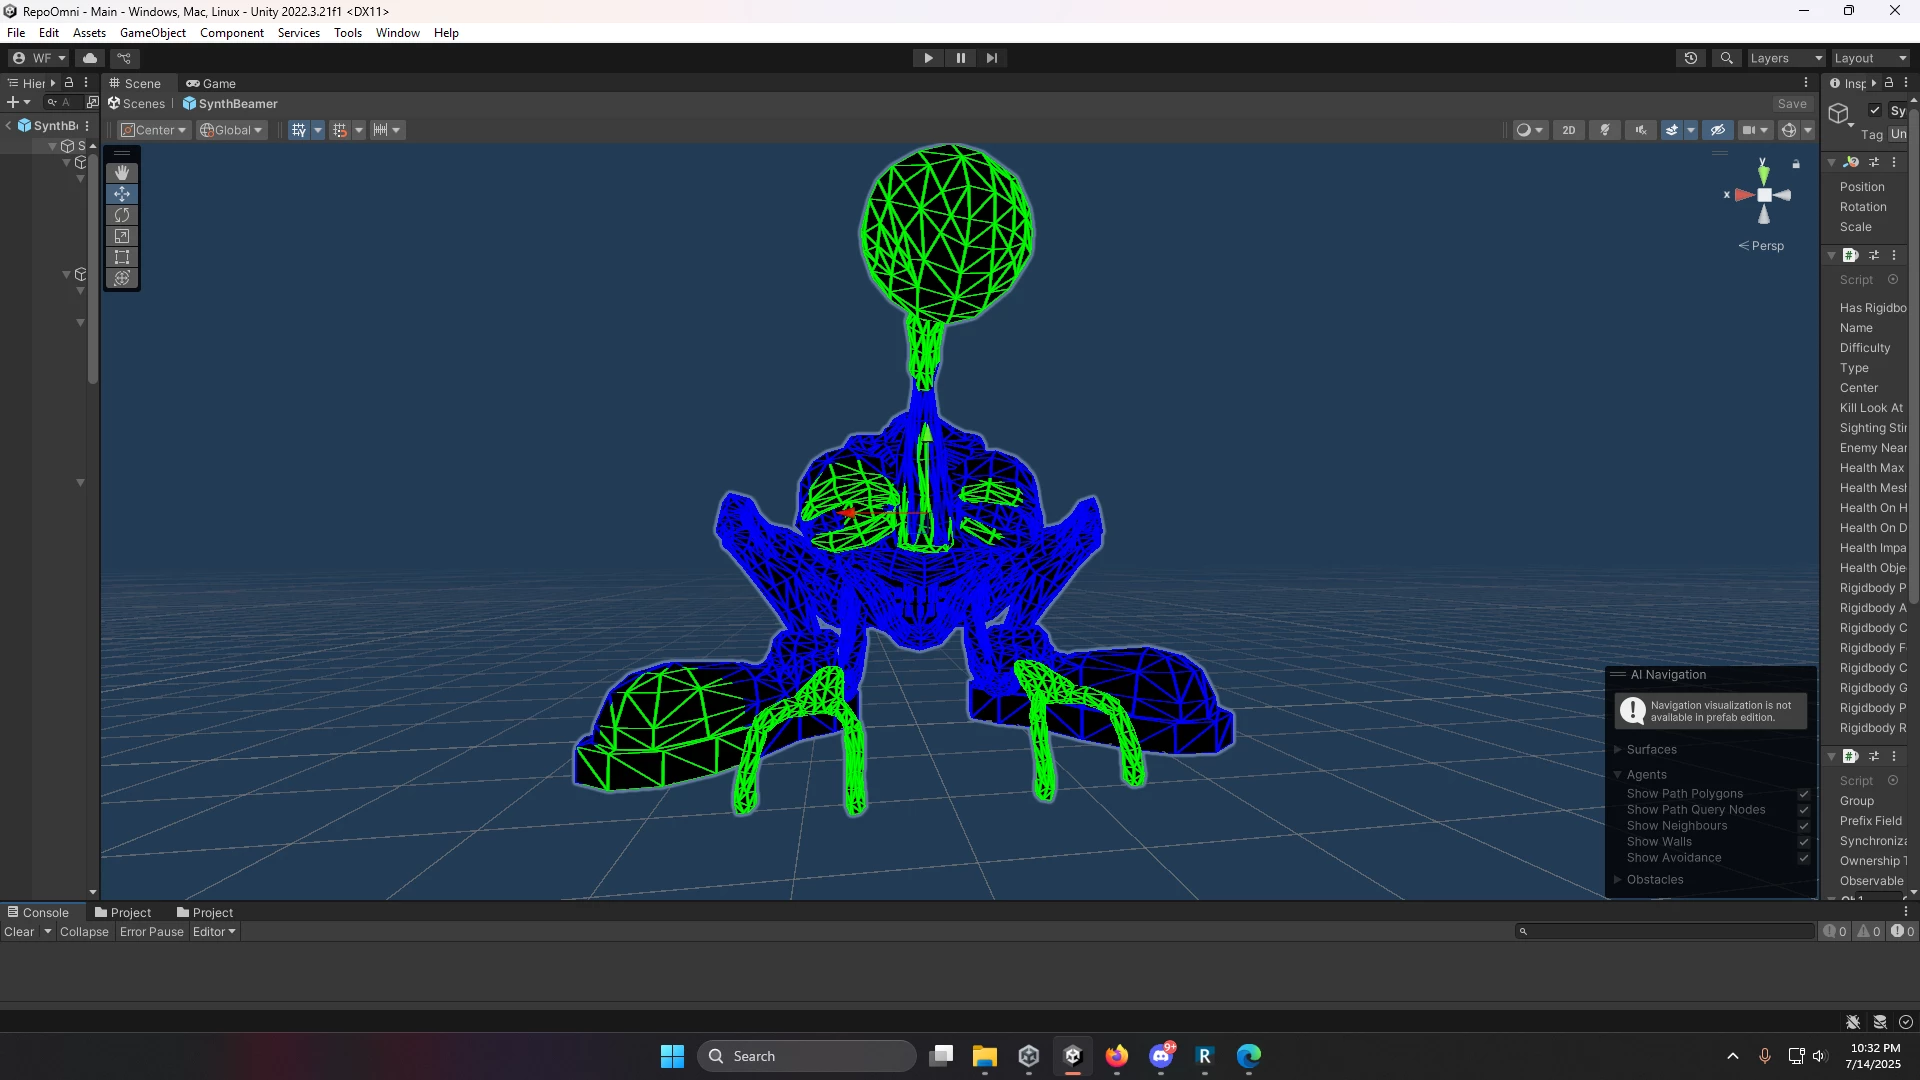The width and height of the screenshot is (1920, 1080).
Task: Toggle Show Walls checkbox
Action: pos(1804,842)
